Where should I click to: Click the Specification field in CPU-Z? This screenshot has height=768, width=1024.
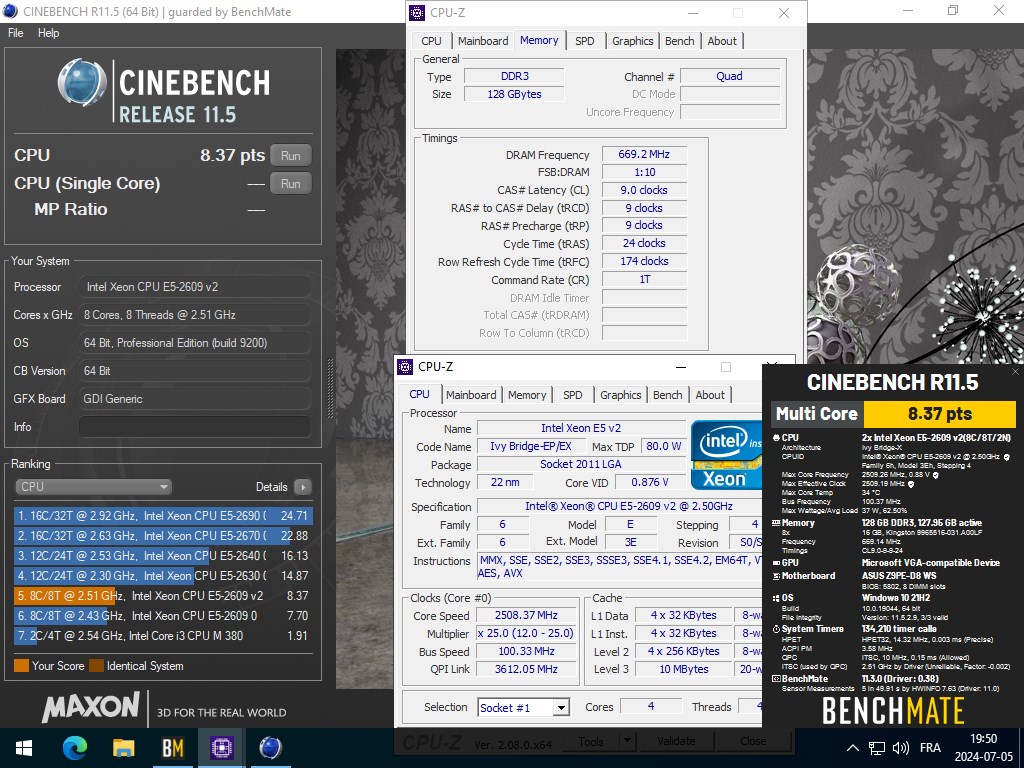pyautogui.click(x=620, y=507)
